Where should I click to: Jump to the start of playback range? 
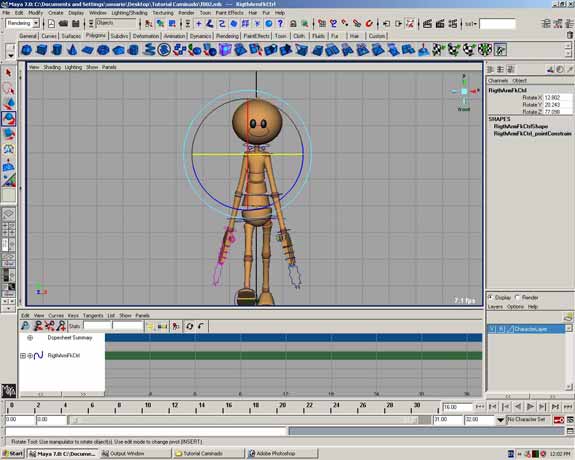pos(480,406)
